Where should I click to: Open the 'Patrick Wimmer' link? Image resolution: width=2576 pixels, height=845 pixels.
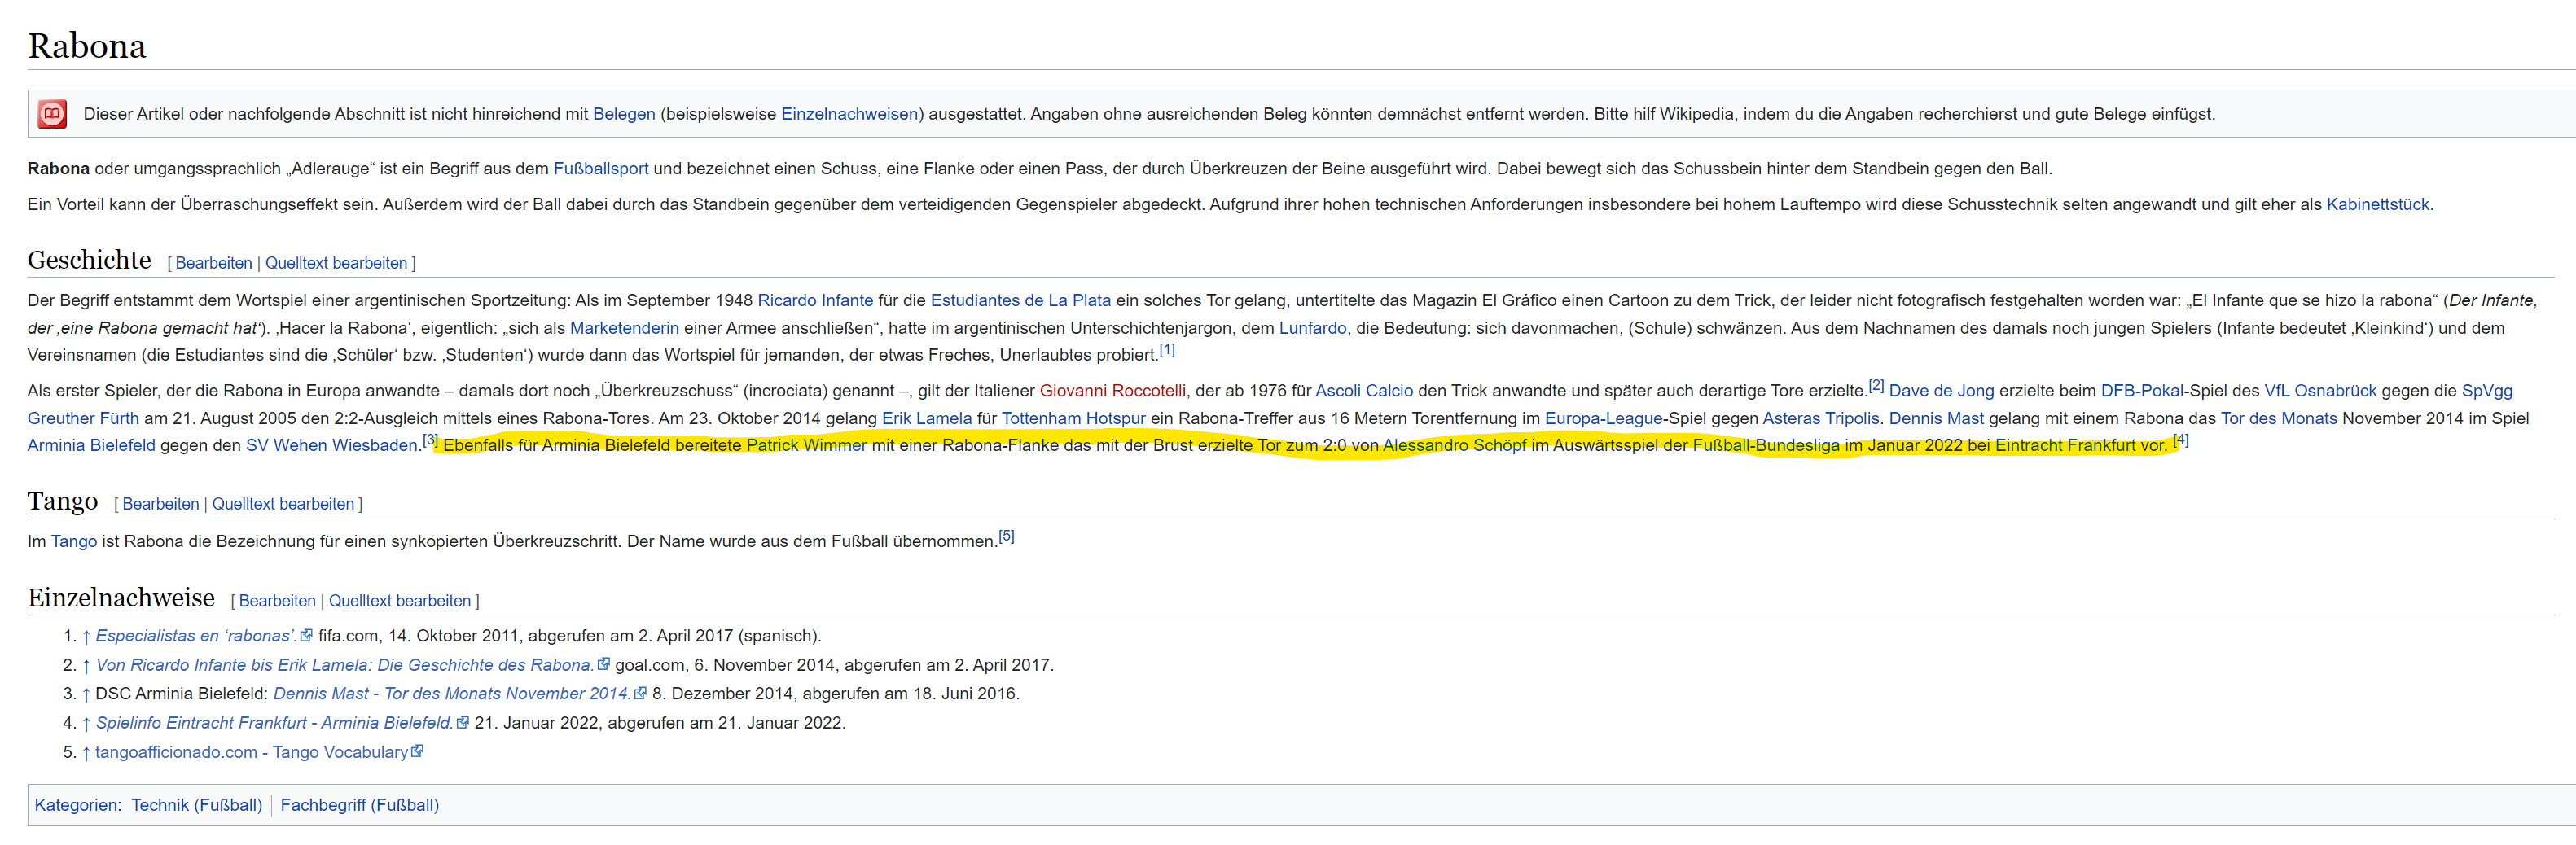pyautogui.click(x=806, y=445)
